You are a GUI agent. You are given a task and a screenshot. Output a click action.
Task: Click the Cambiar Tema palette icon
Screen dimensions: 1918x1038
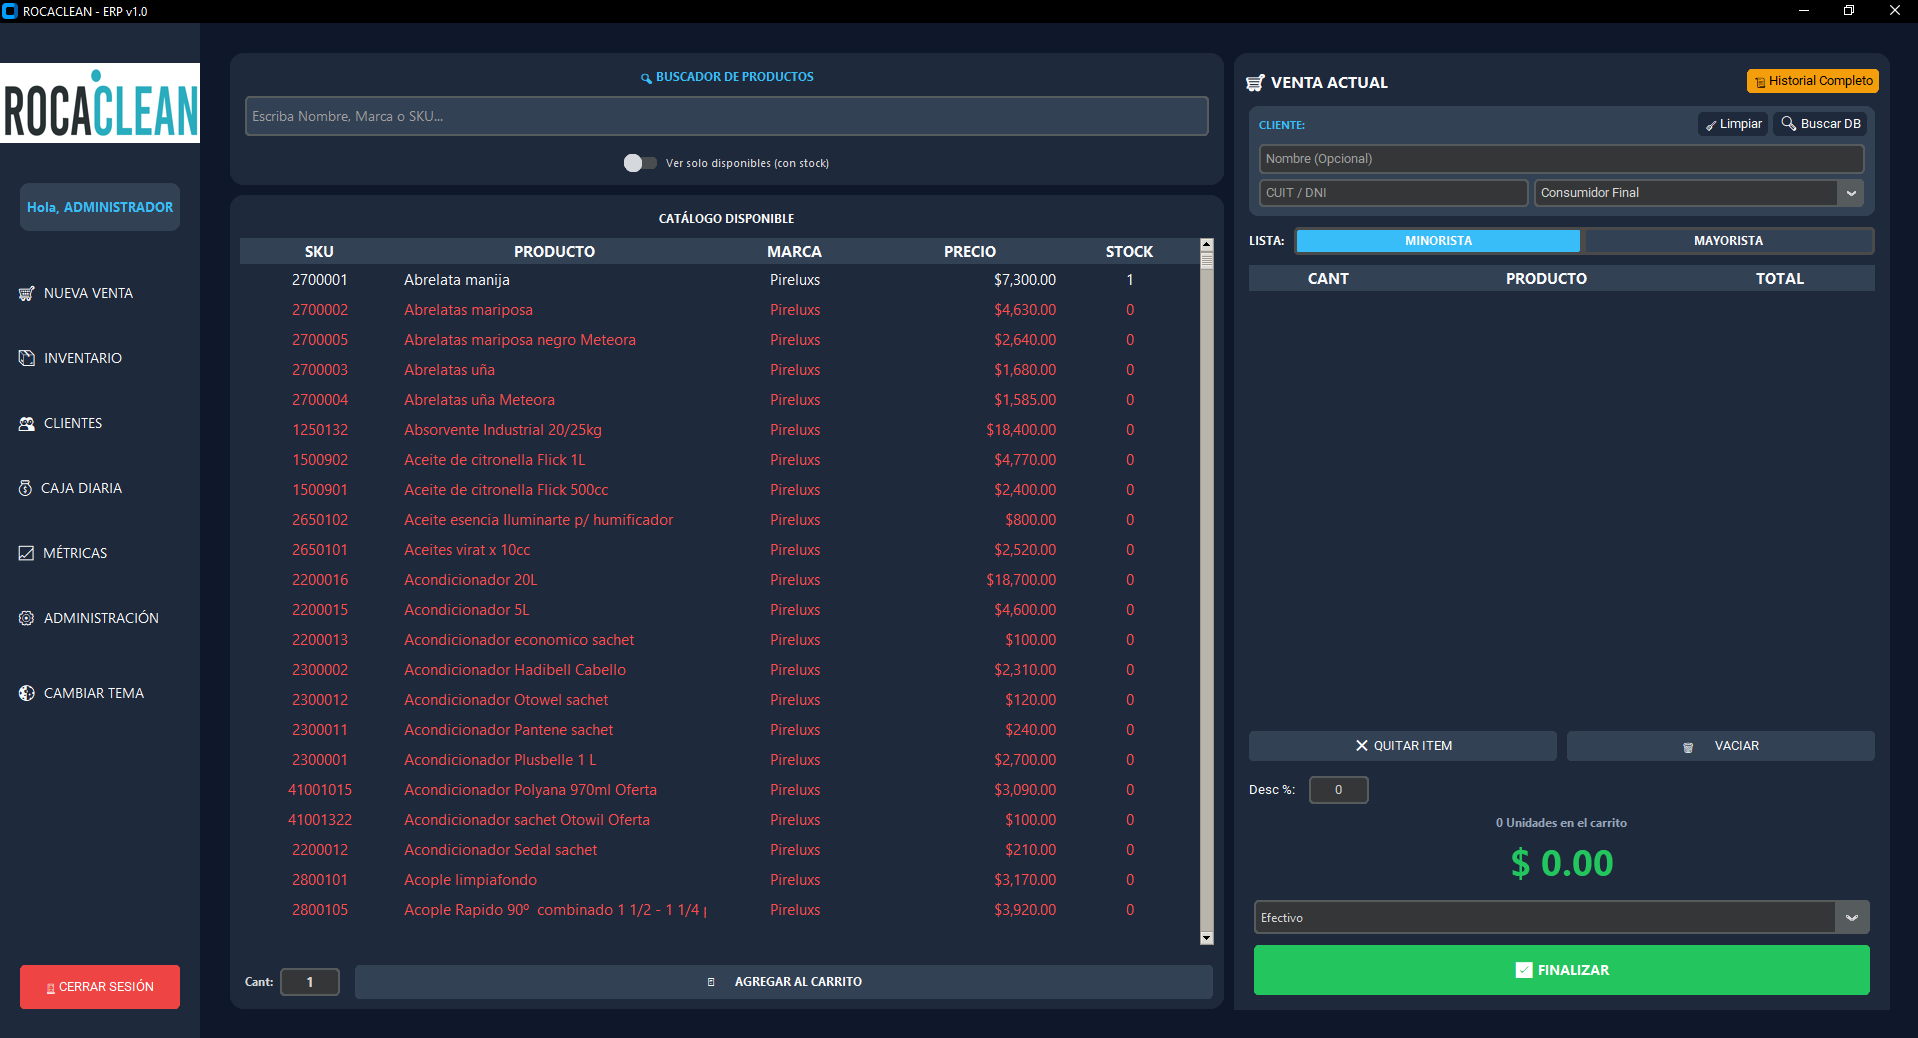pyautogui.click(x=27, y=693)
